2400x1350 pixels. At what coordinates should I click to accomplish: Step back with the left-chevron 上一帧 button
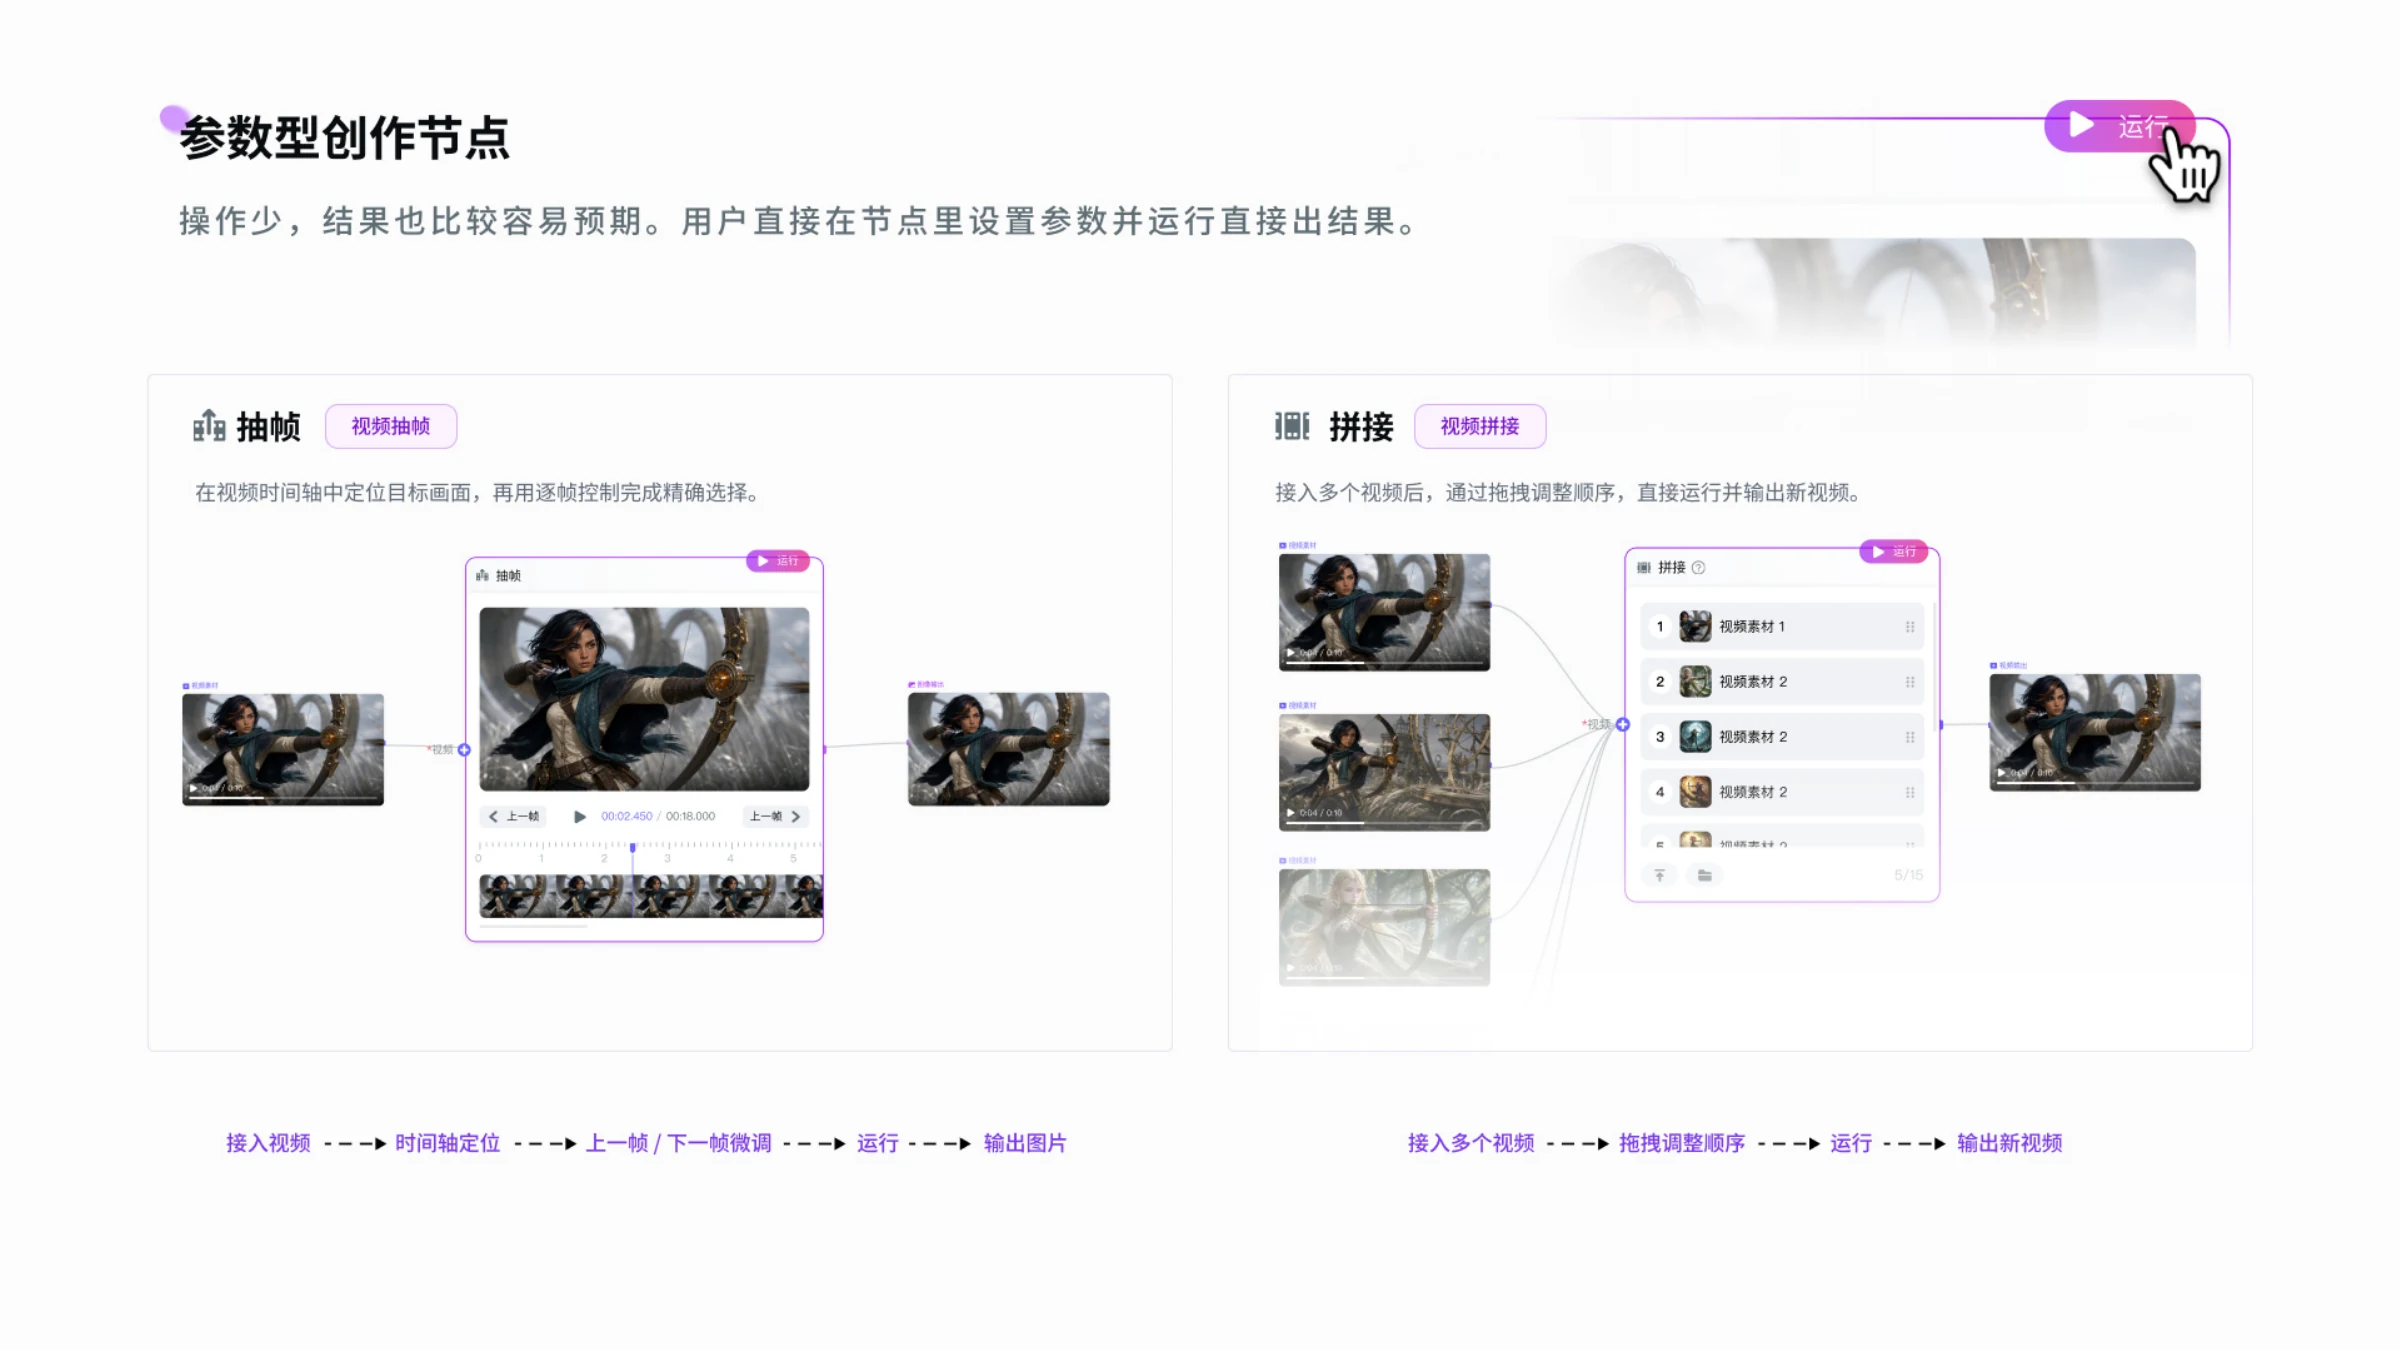click(513, 817)
